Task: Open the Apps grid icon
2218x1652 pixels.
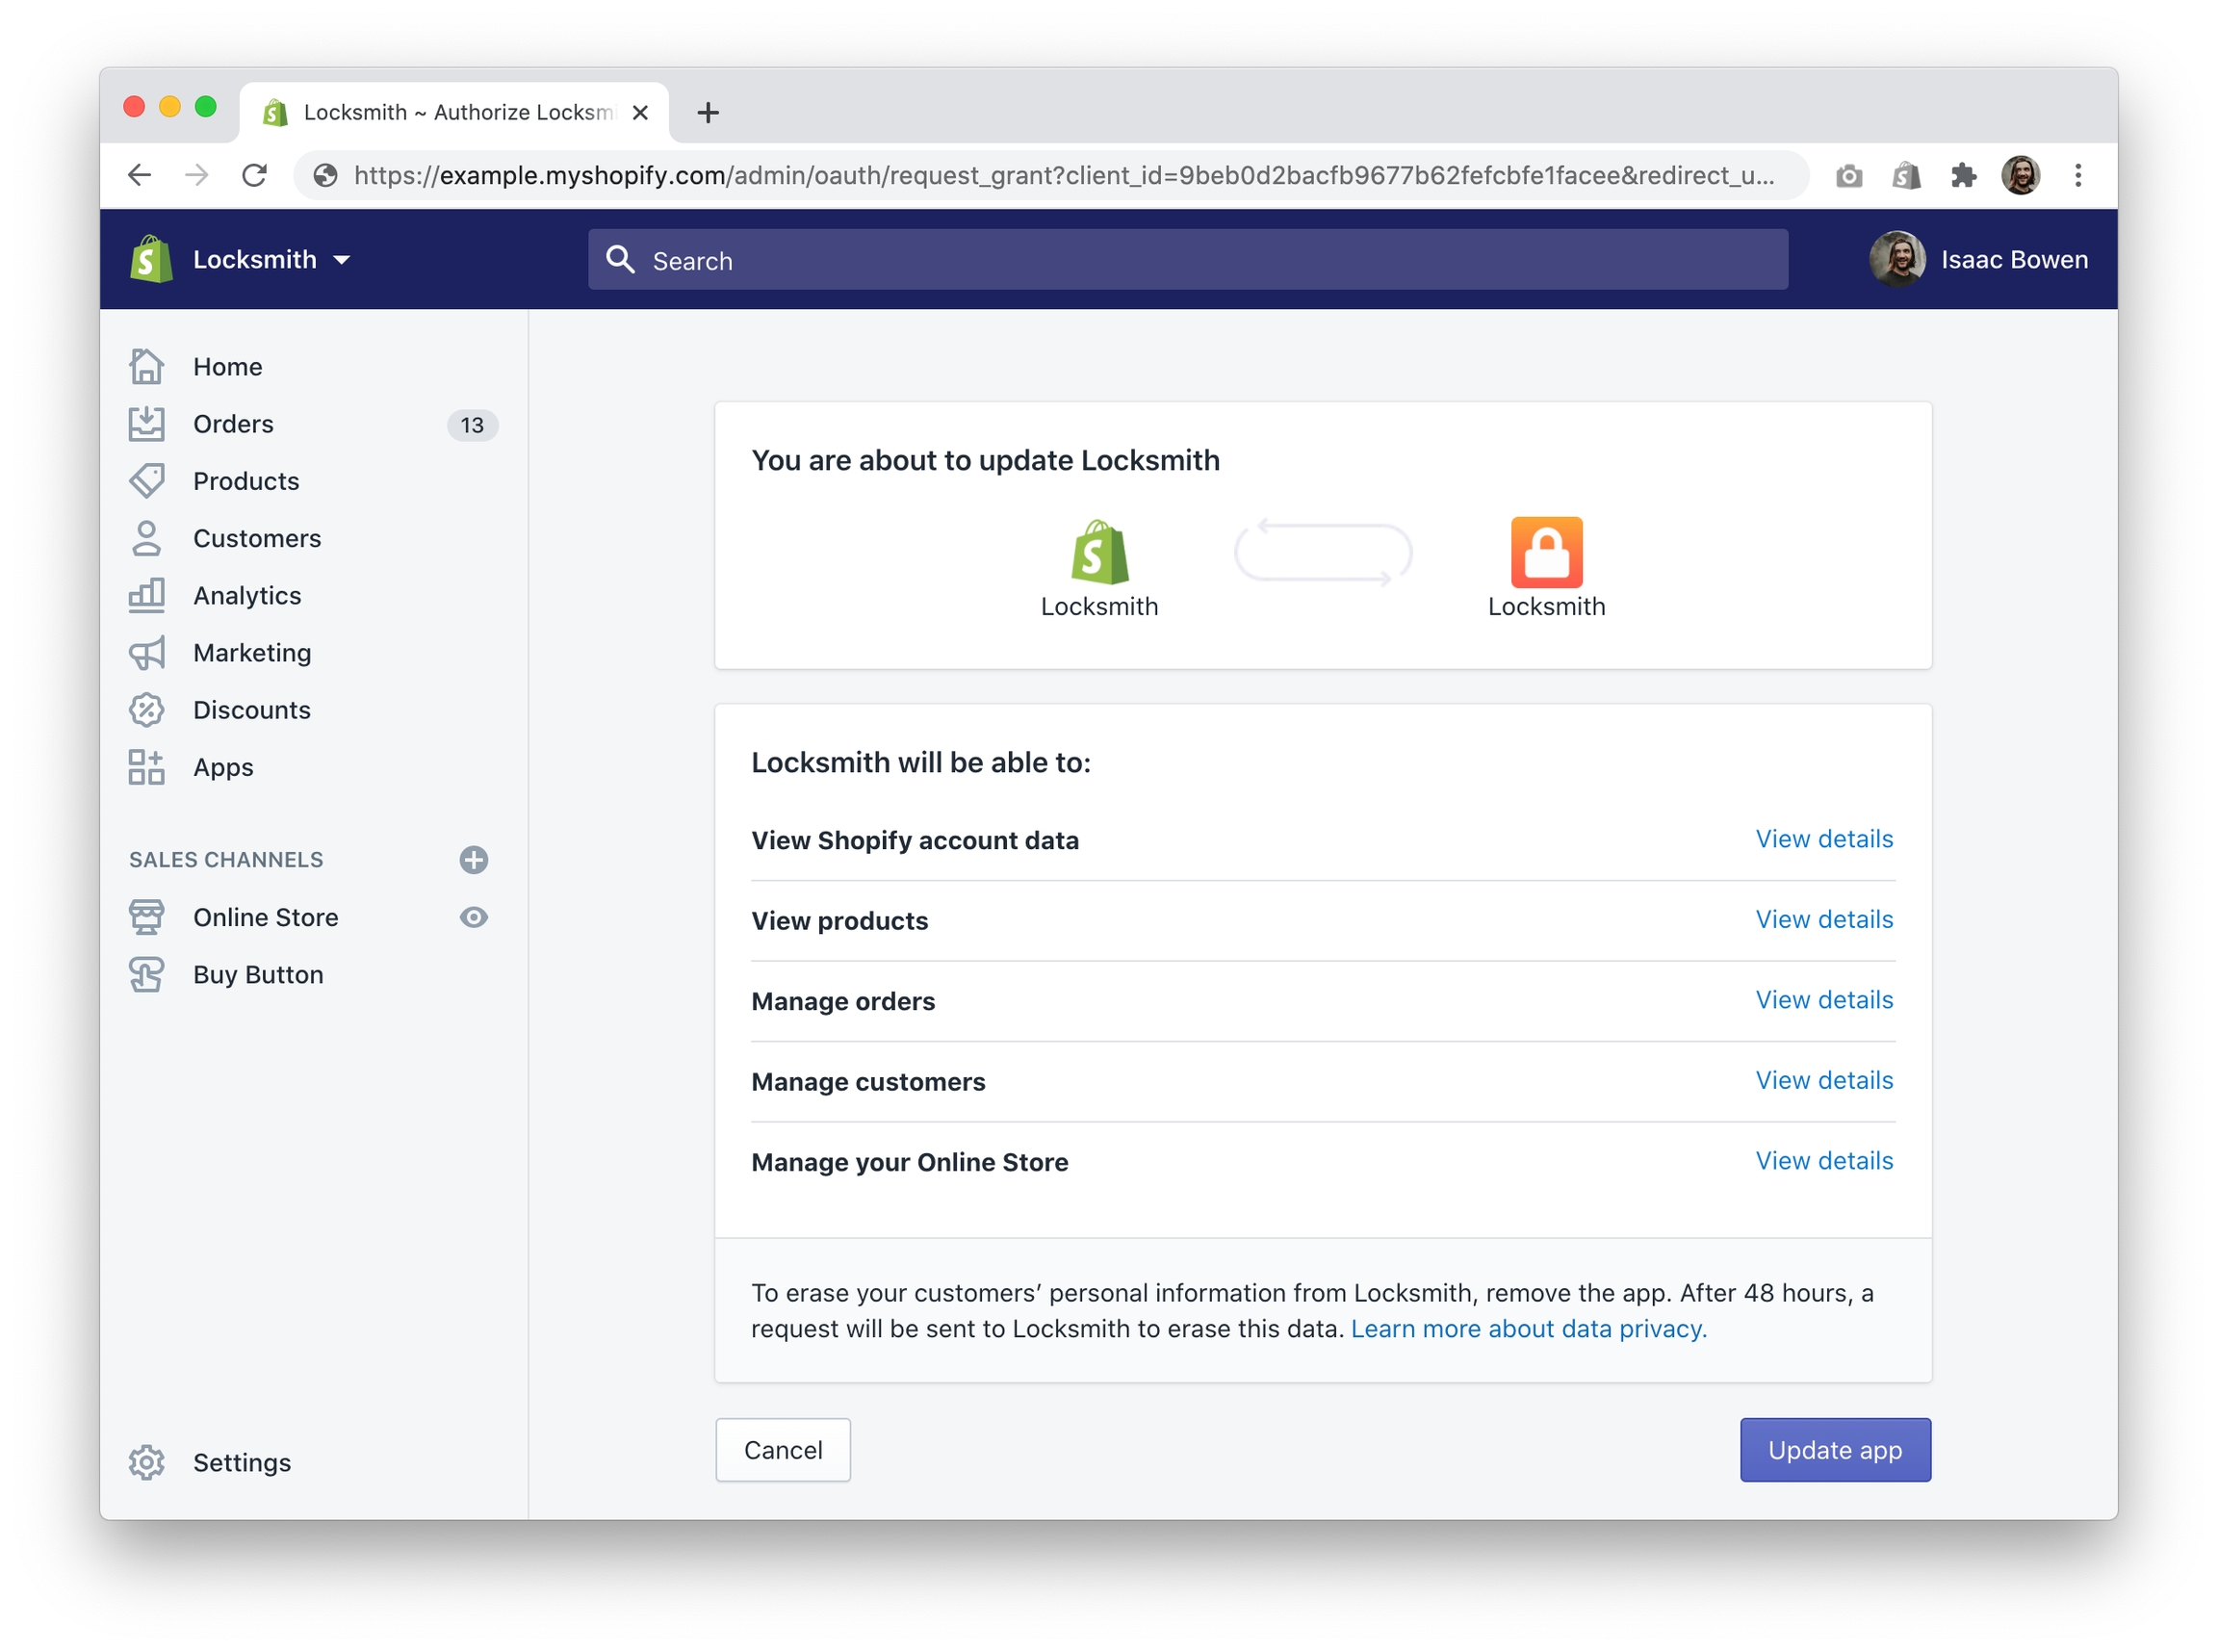Action: 146,767
